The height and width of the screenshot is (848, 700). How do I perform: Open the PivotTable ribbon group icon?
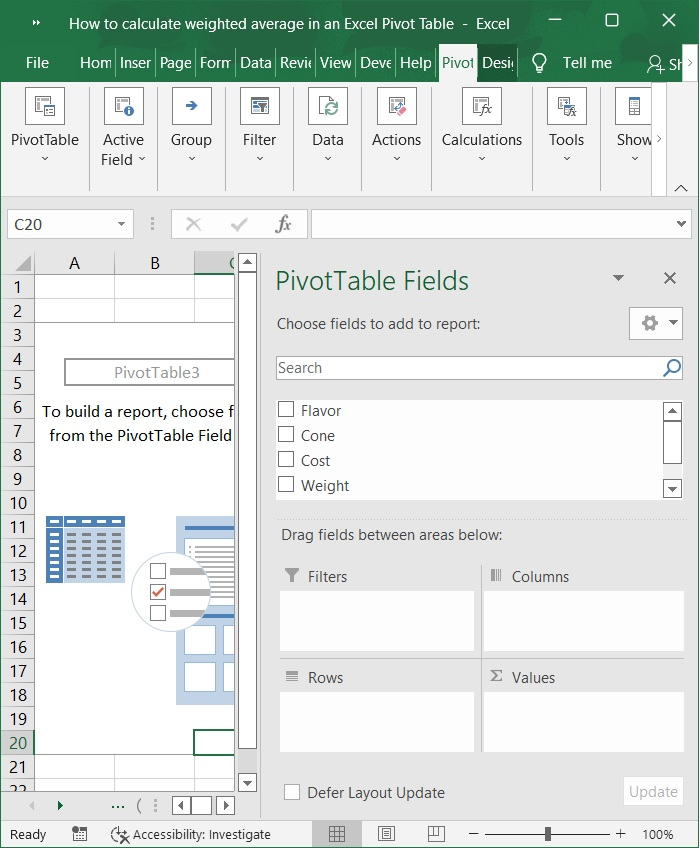tap(44, 106)
